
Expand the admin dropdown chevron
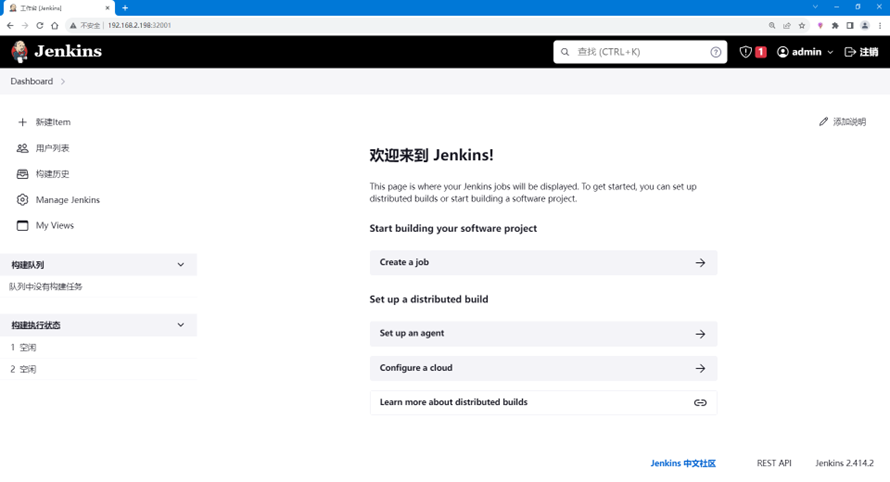click(830, 52)
